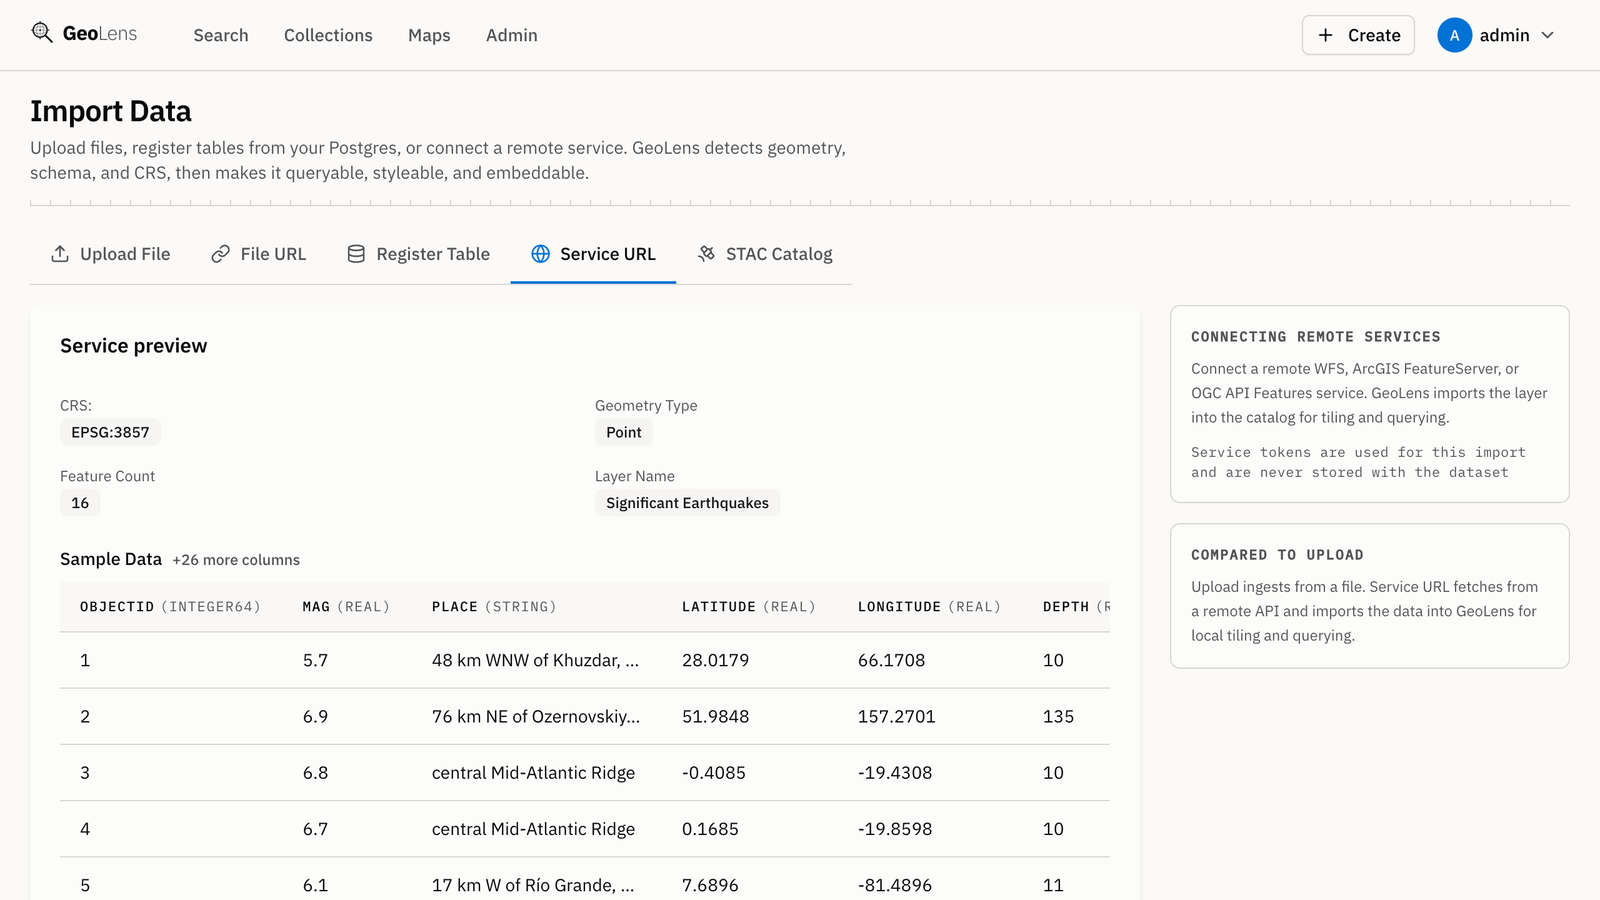This screenshot has height=900, width=1600.
Task: Click the Compared to Upload heading
Action: [1277, 555]
